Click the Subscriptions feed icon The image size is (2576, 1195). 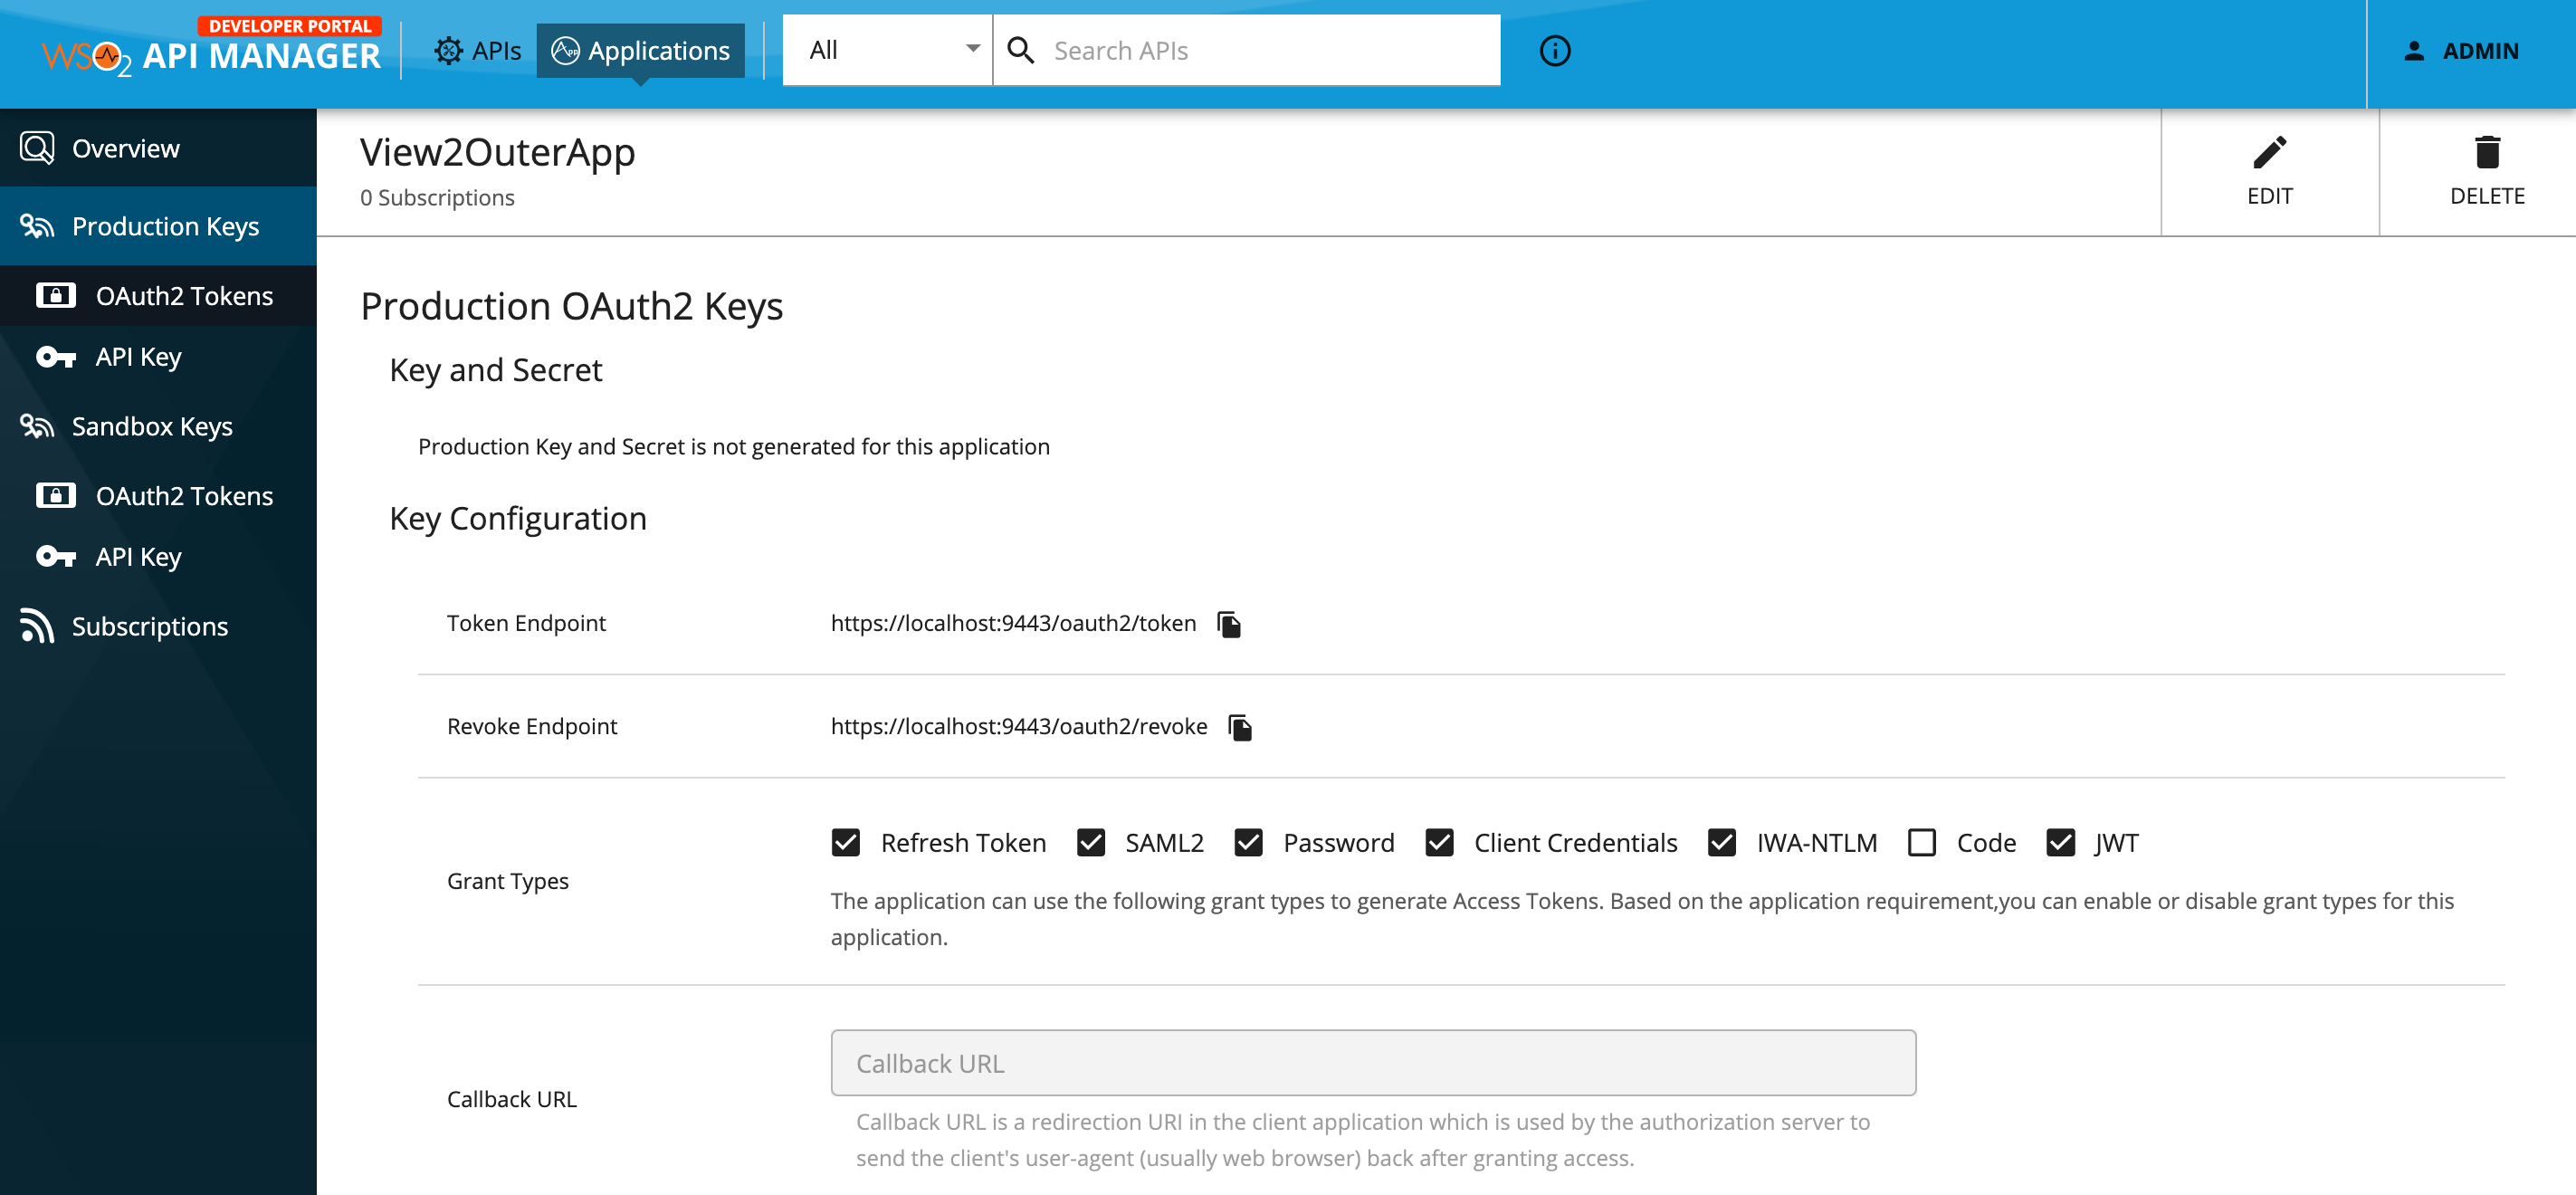click(x=37, y=626)
